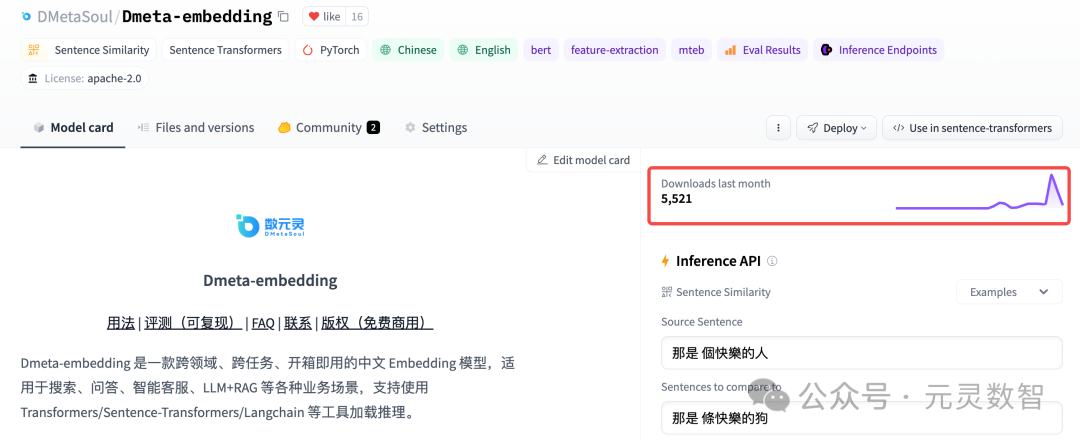Viewport: 1080px width, 440px height.
Task: Click the DMetaSoul logo in model card
Action: (x=270, y=226)
